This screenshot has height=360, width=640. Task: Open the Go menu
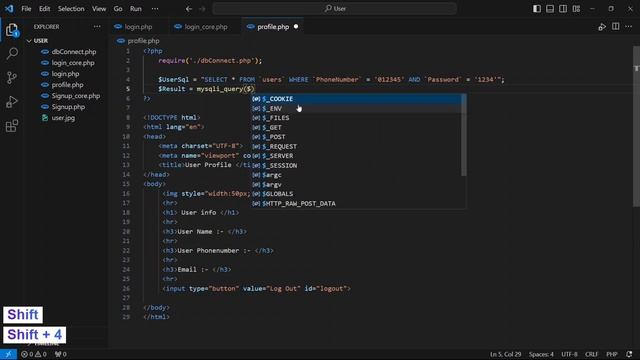(x=118, y=9)
